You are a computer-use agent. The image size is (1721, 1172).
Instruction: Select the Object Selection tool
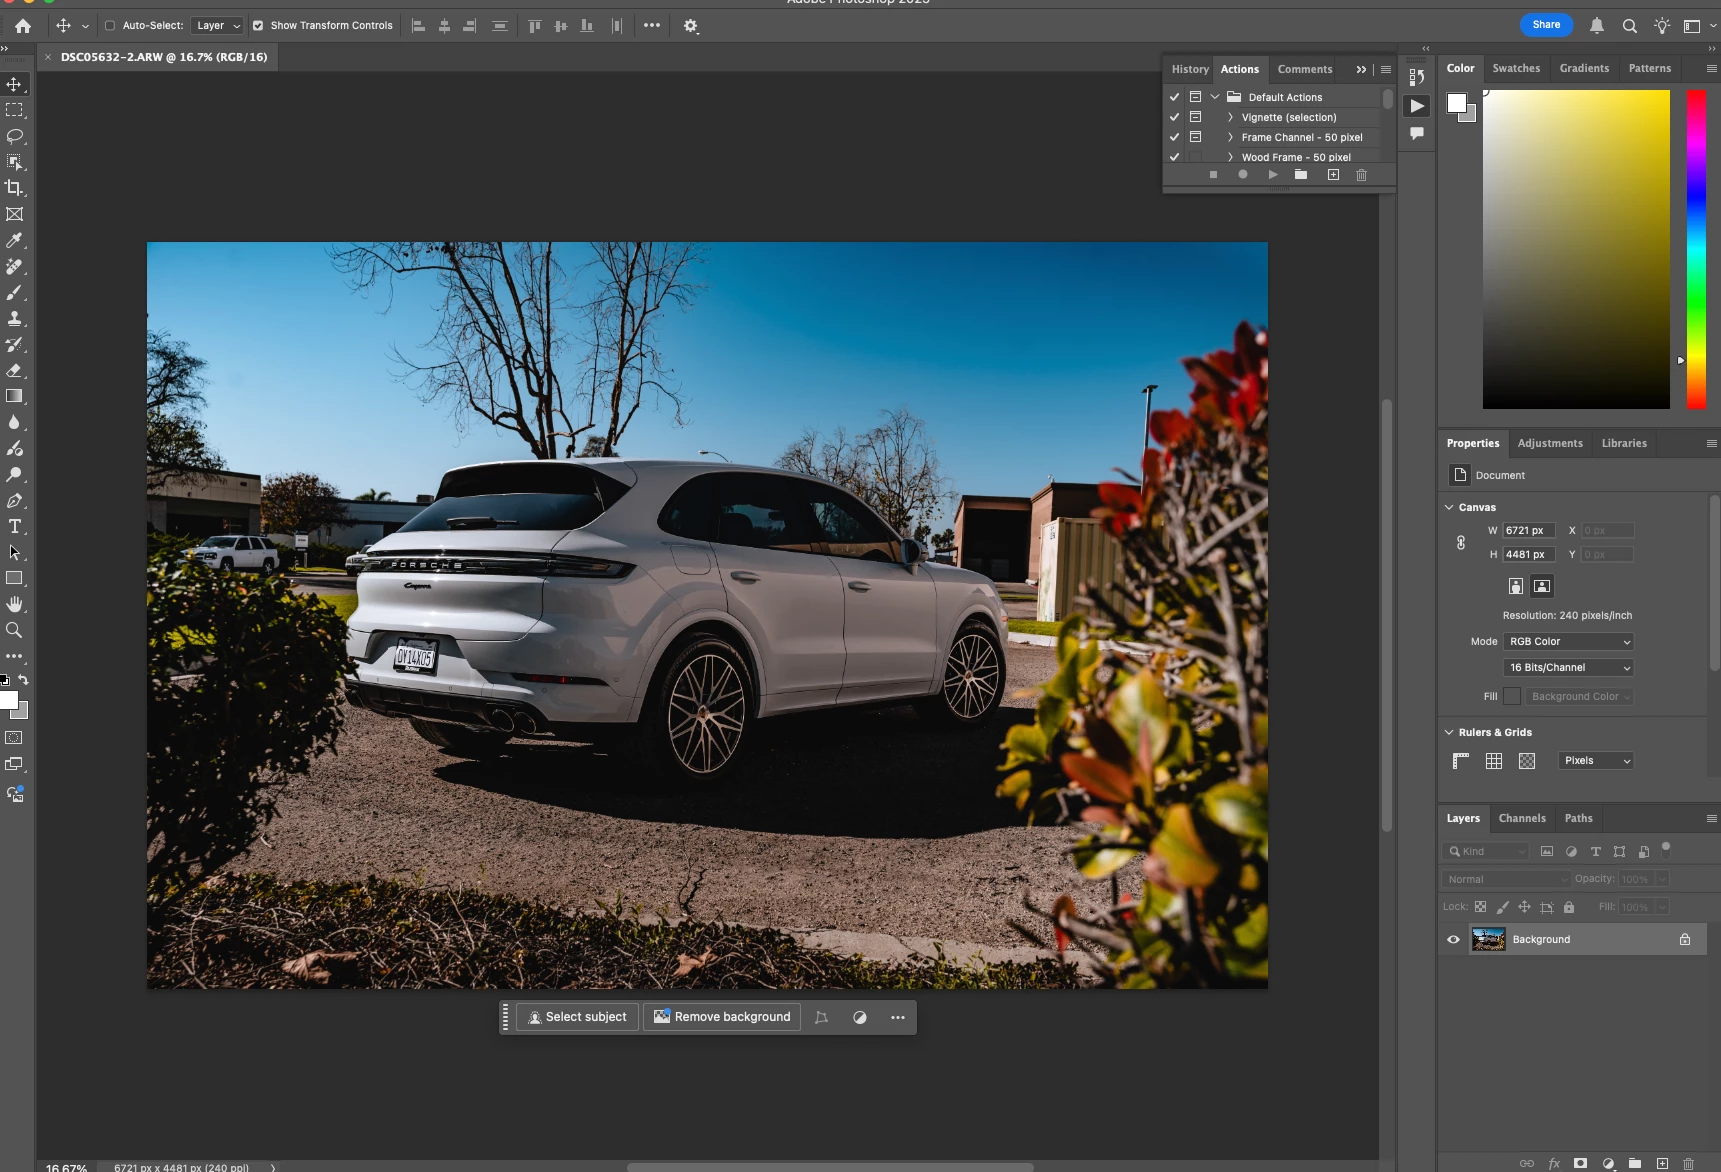[14, 162]
